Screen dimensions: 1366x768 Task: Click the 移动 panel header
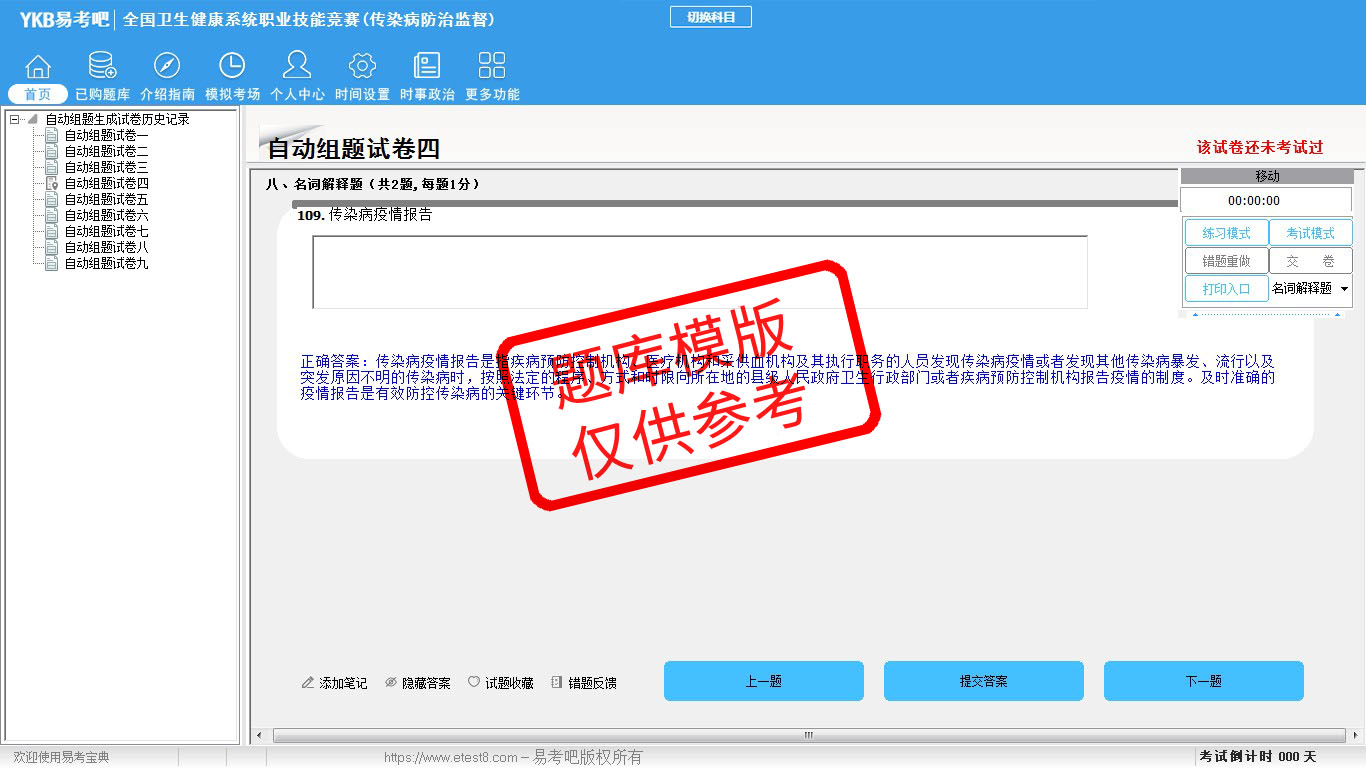coord(1266,176)
